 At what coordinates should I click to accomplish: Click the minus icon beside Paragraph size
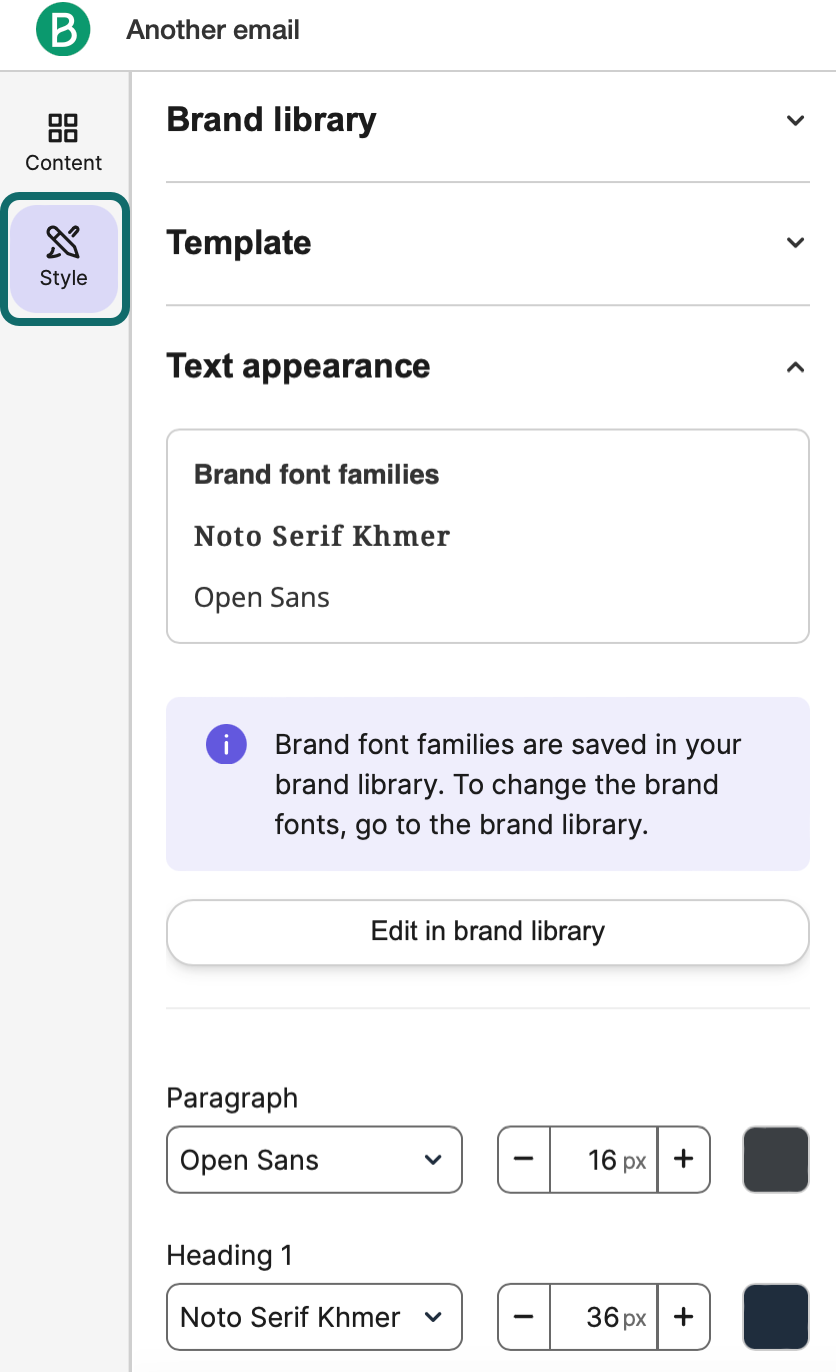click(x=524, y=1159)
